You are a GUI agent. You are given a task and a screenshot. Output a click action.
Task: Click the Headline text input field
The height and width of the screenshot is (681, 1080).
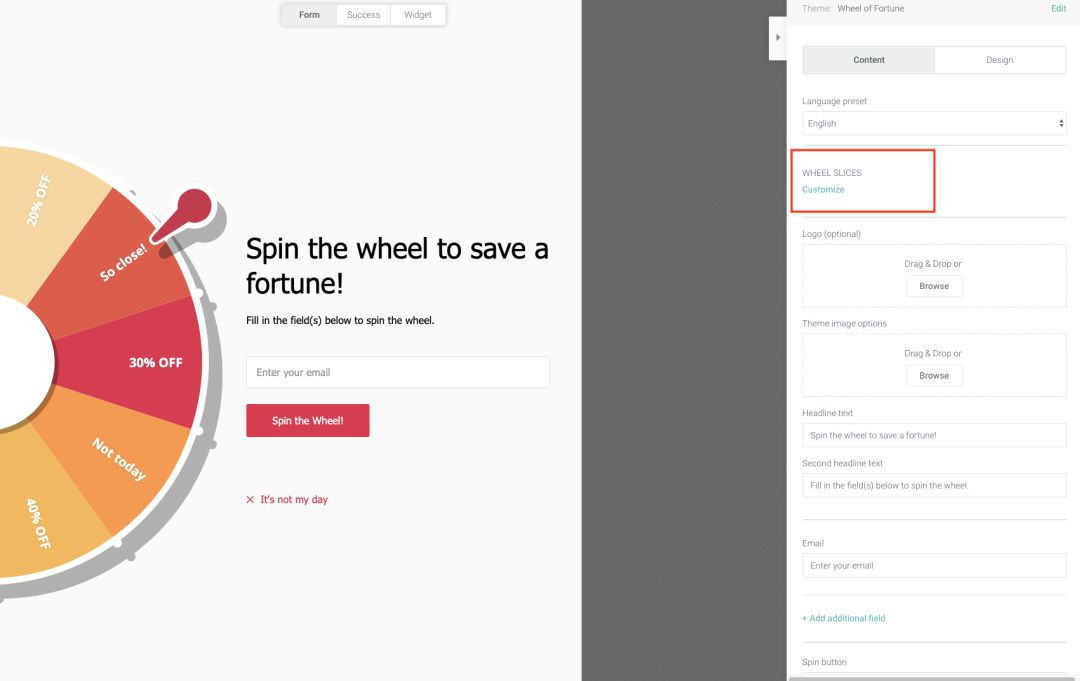(x=934, y=436)
